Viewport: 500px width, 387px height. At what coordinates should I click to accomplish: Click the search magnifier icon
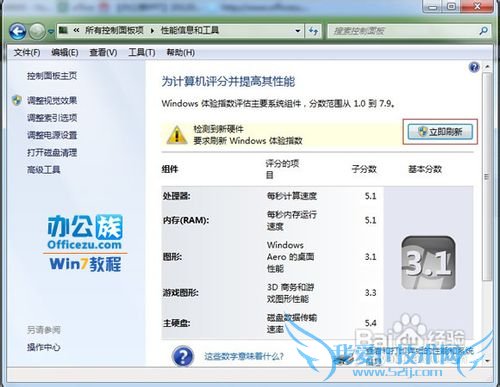pos(483,31)
